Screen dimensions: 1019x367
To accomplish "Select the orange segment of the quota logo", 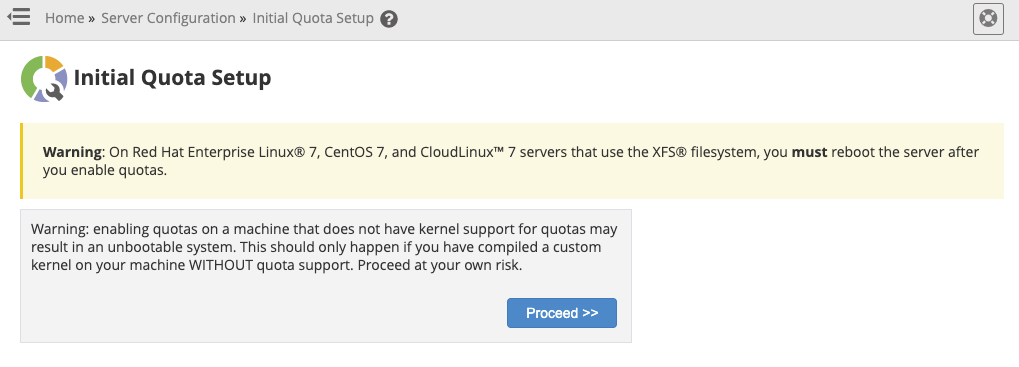I will click(x=54, y=64).
